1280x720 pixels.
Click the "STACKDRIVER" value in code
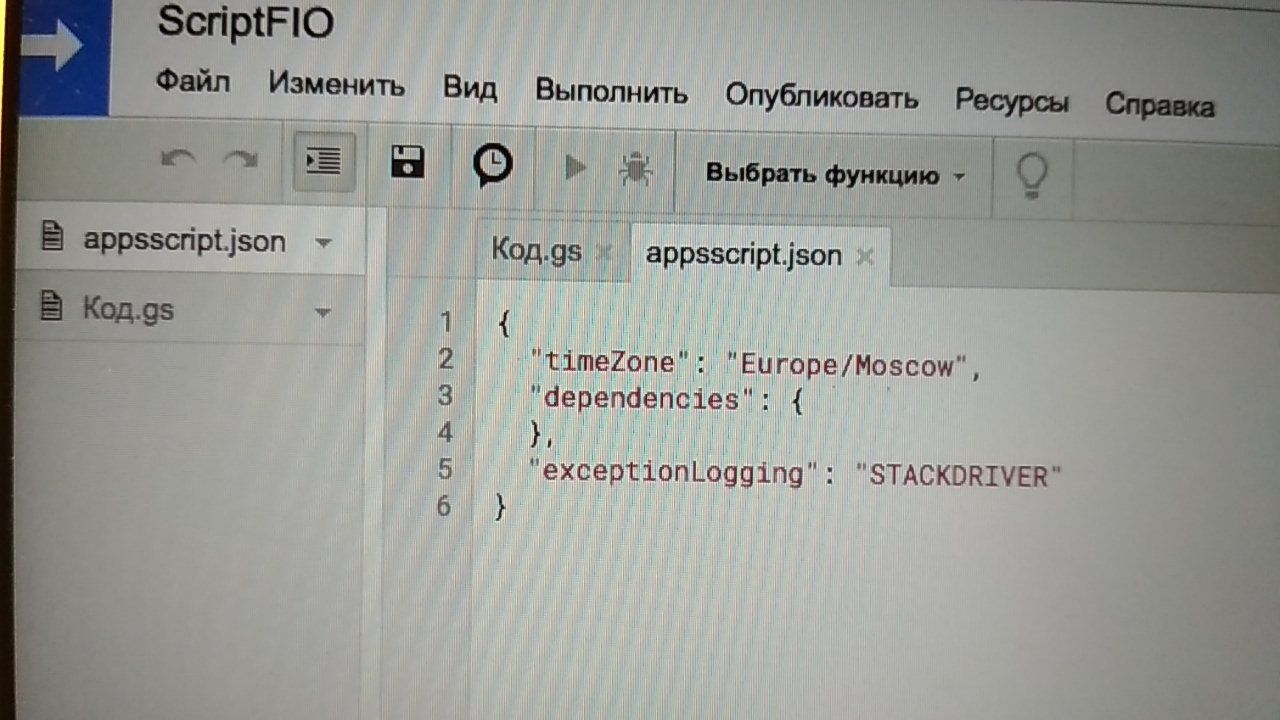(x=958, y=476)
